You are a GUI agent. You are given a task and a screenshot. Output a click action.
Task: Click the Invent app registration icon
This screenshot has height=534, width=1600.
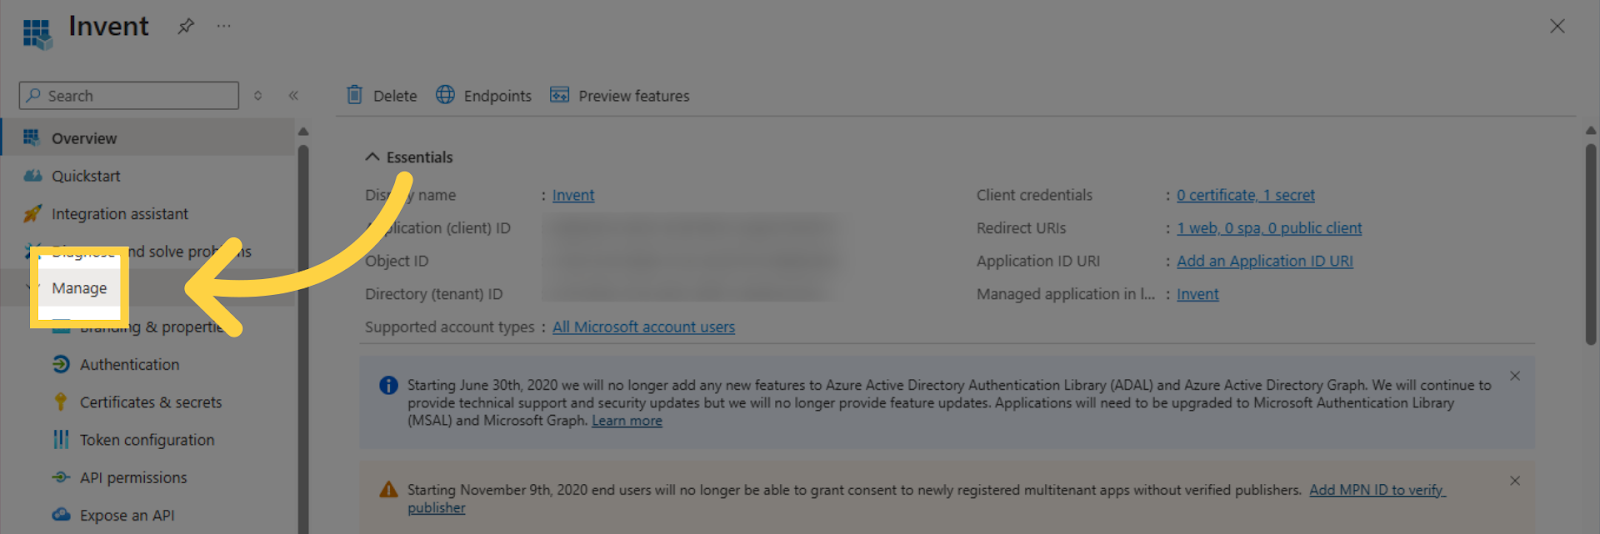coord(37,33)
